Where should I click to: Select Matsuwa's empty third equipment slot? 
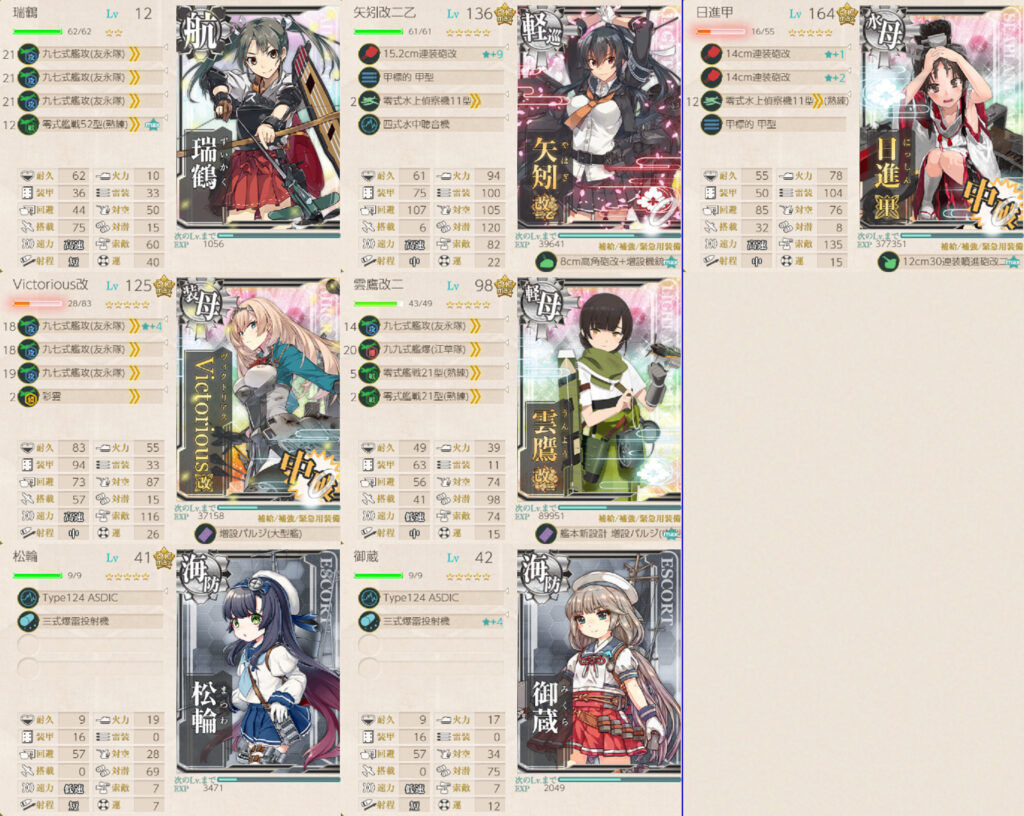click(x=91, y=645)
